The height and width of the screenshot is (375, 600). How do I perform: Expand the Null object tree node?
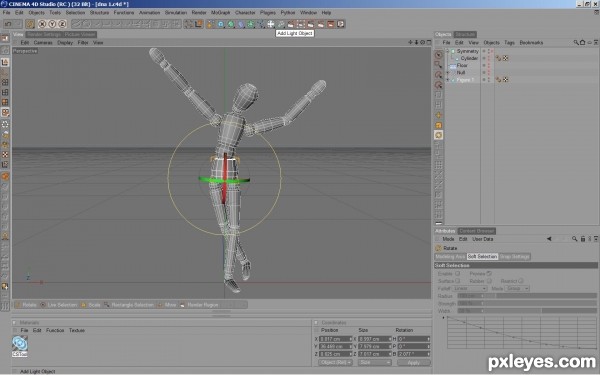pyautogui.click(x=448, y=72)
